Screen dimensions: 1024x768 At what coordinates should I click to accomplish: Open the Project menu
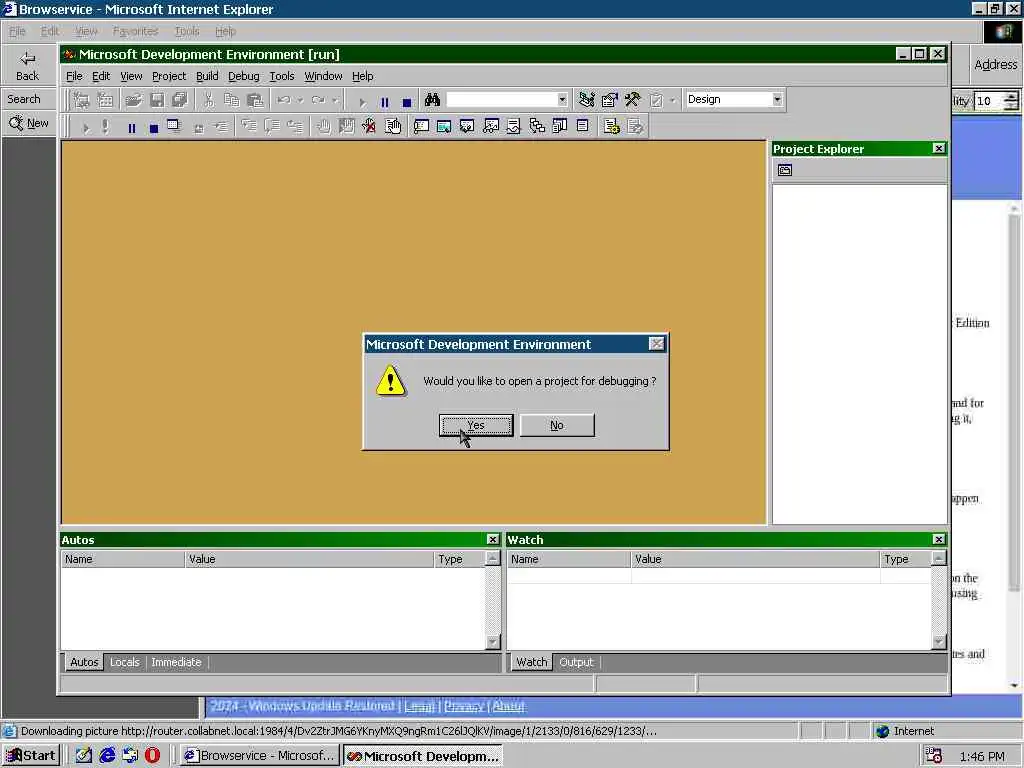(x=169, y=76)
